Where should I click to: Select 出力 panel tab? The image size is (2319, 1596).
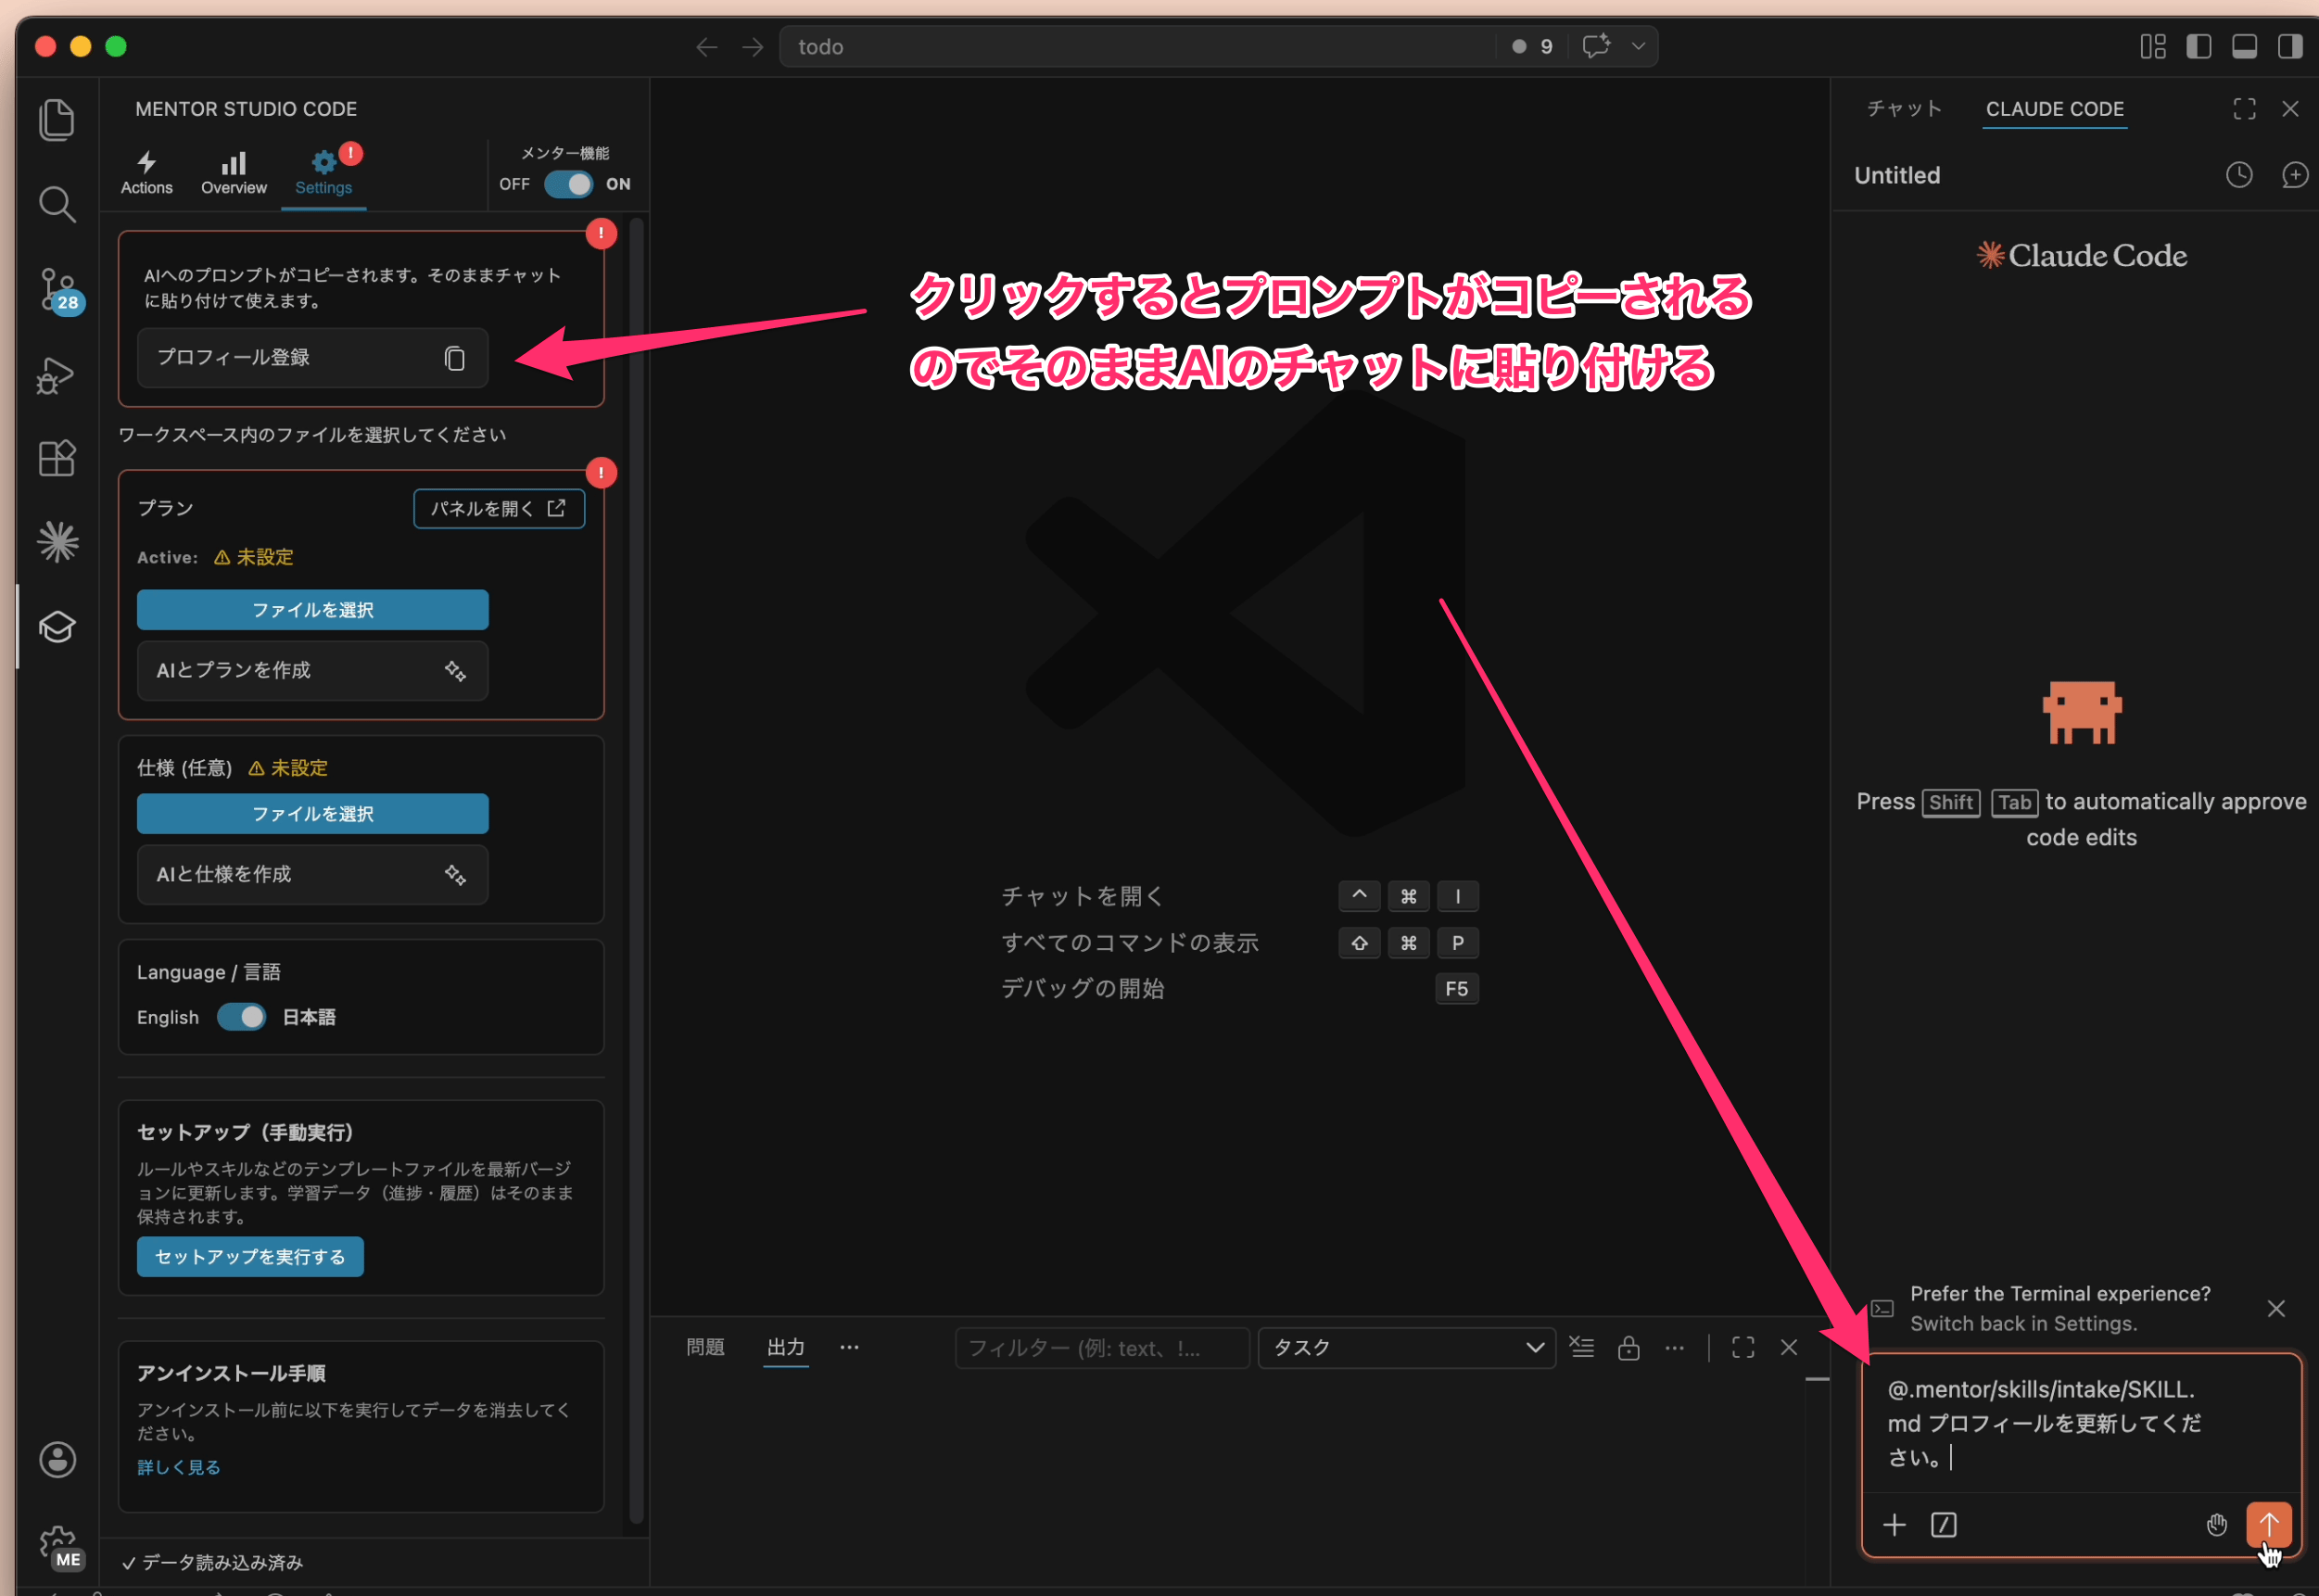click(x=785, y=1348)
